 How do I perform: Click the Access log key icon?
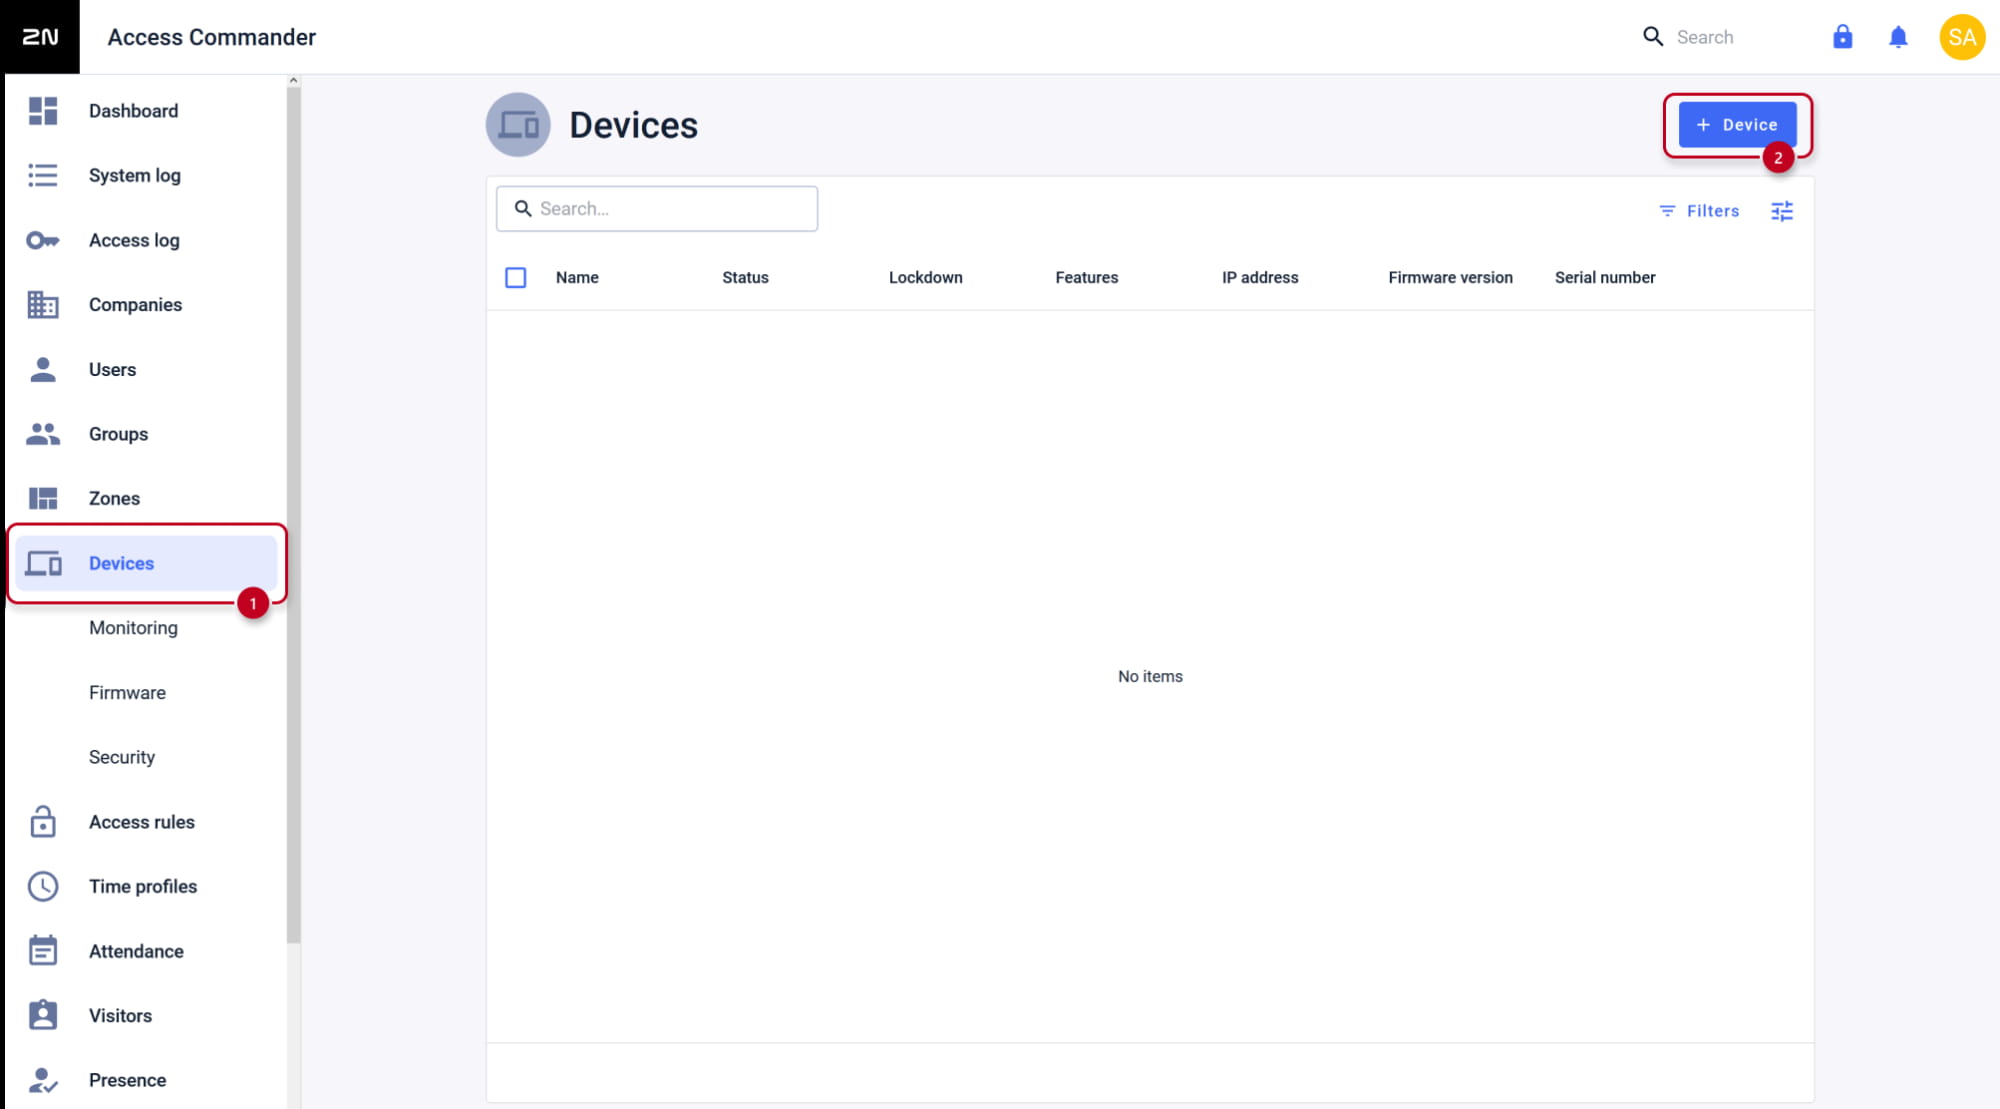pos(43,240)
